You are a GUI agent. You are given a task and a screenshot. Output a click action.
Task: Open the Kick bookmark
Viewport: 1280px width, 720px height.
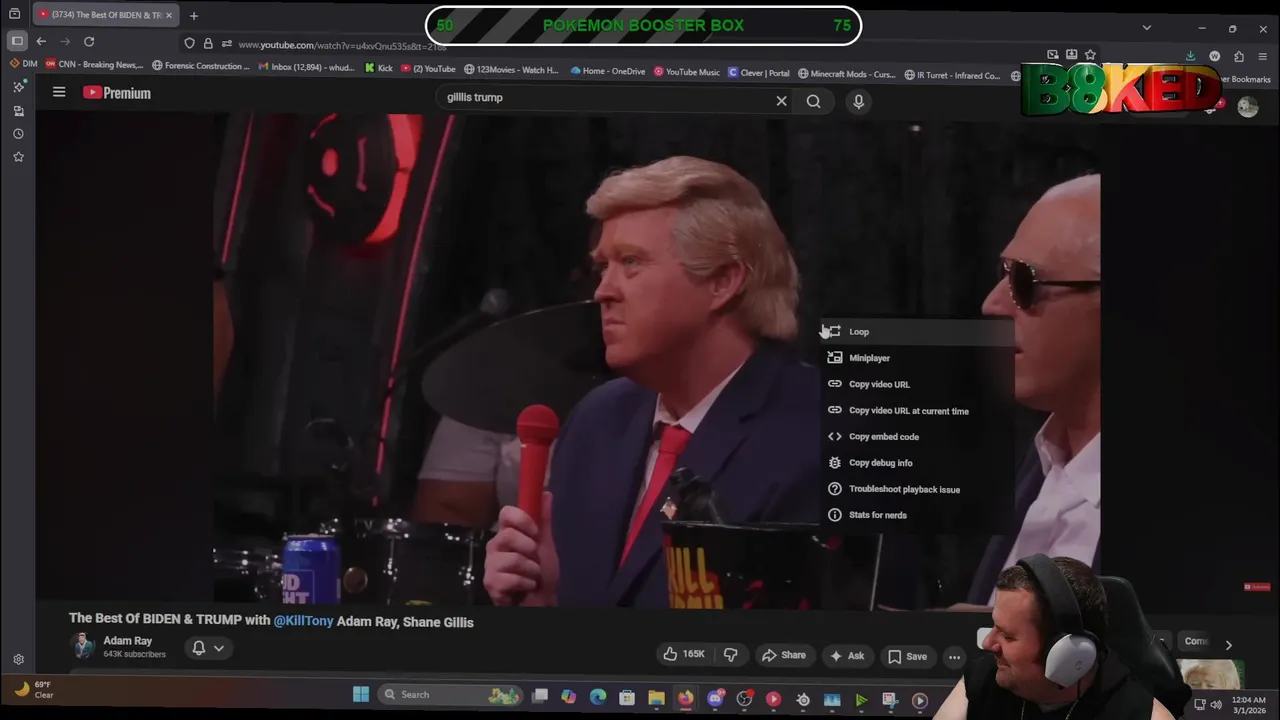click(x=378, y=69)
